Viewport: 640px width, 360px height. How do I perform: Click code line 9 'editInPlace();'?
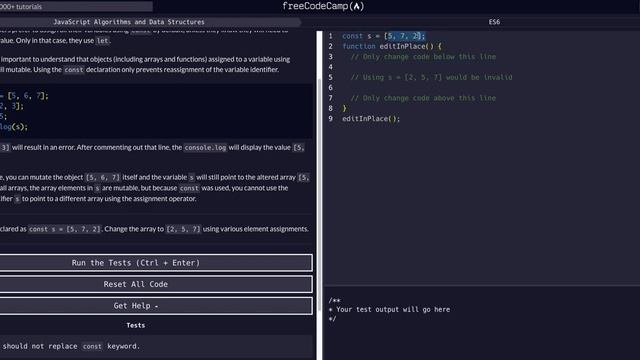[x=371, y=119]
